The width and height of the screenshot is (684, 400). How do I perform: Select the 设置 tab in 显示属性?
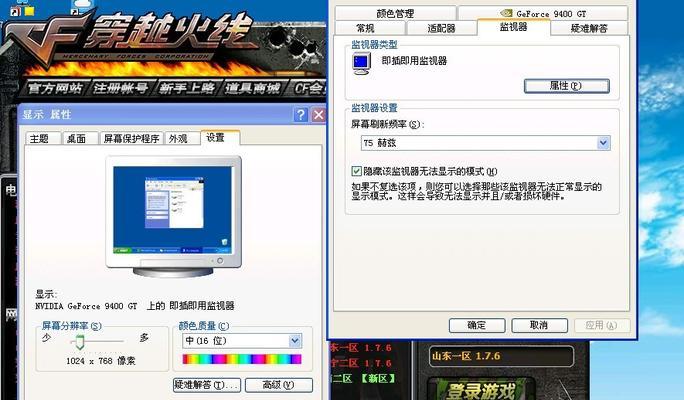[x=220, y=137]
